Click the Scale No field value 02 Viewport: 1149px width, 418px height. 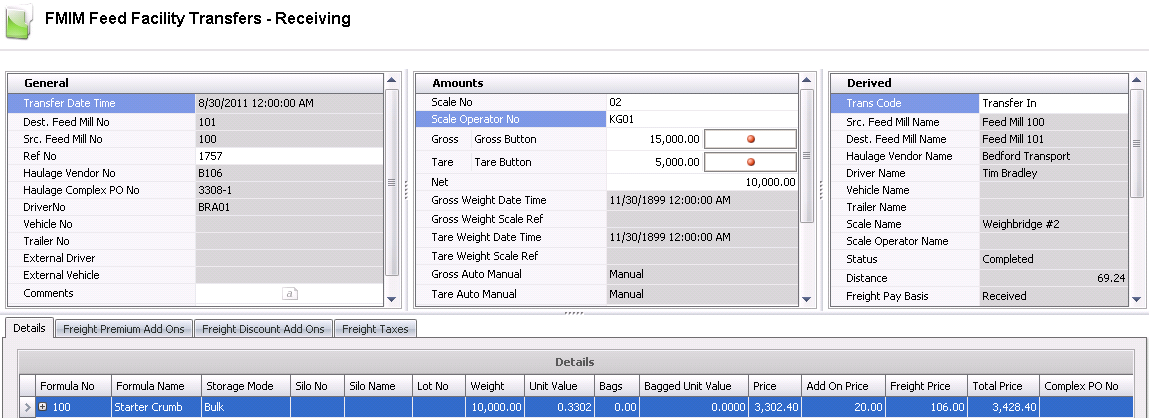(700, 102)
